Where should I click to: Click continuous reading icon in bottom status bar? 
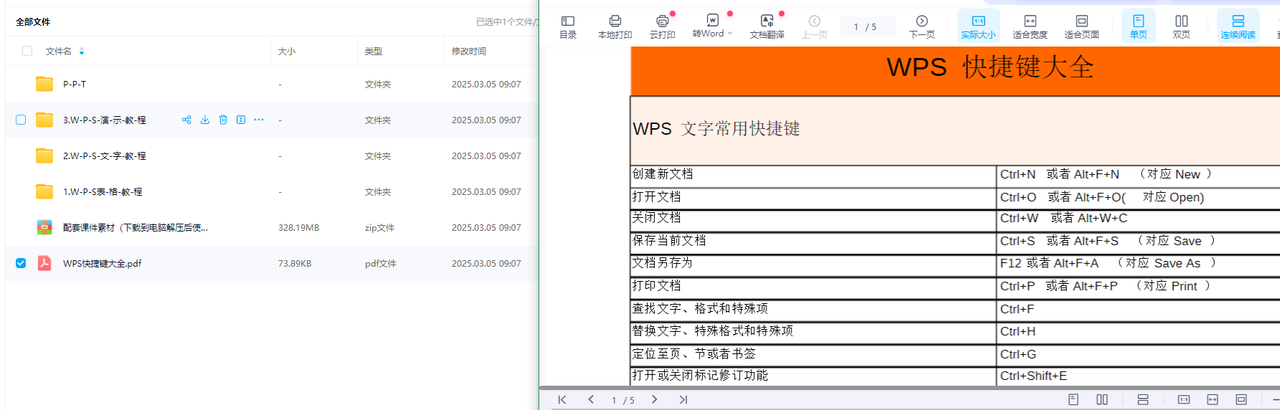coord(1144,400)
